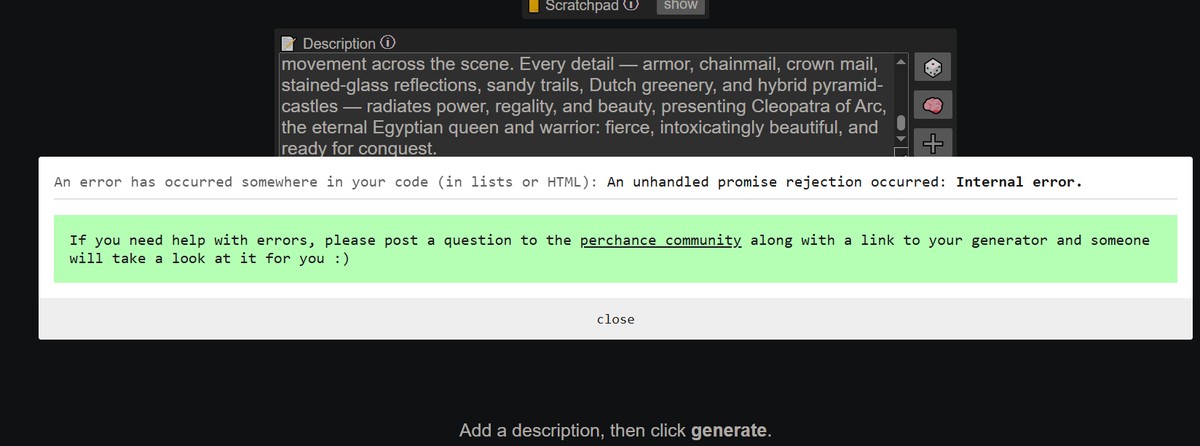The height and width of the screenshot is (446, 1200).
Task: Click the description scrollbar thumb
Action: point(900,122)
